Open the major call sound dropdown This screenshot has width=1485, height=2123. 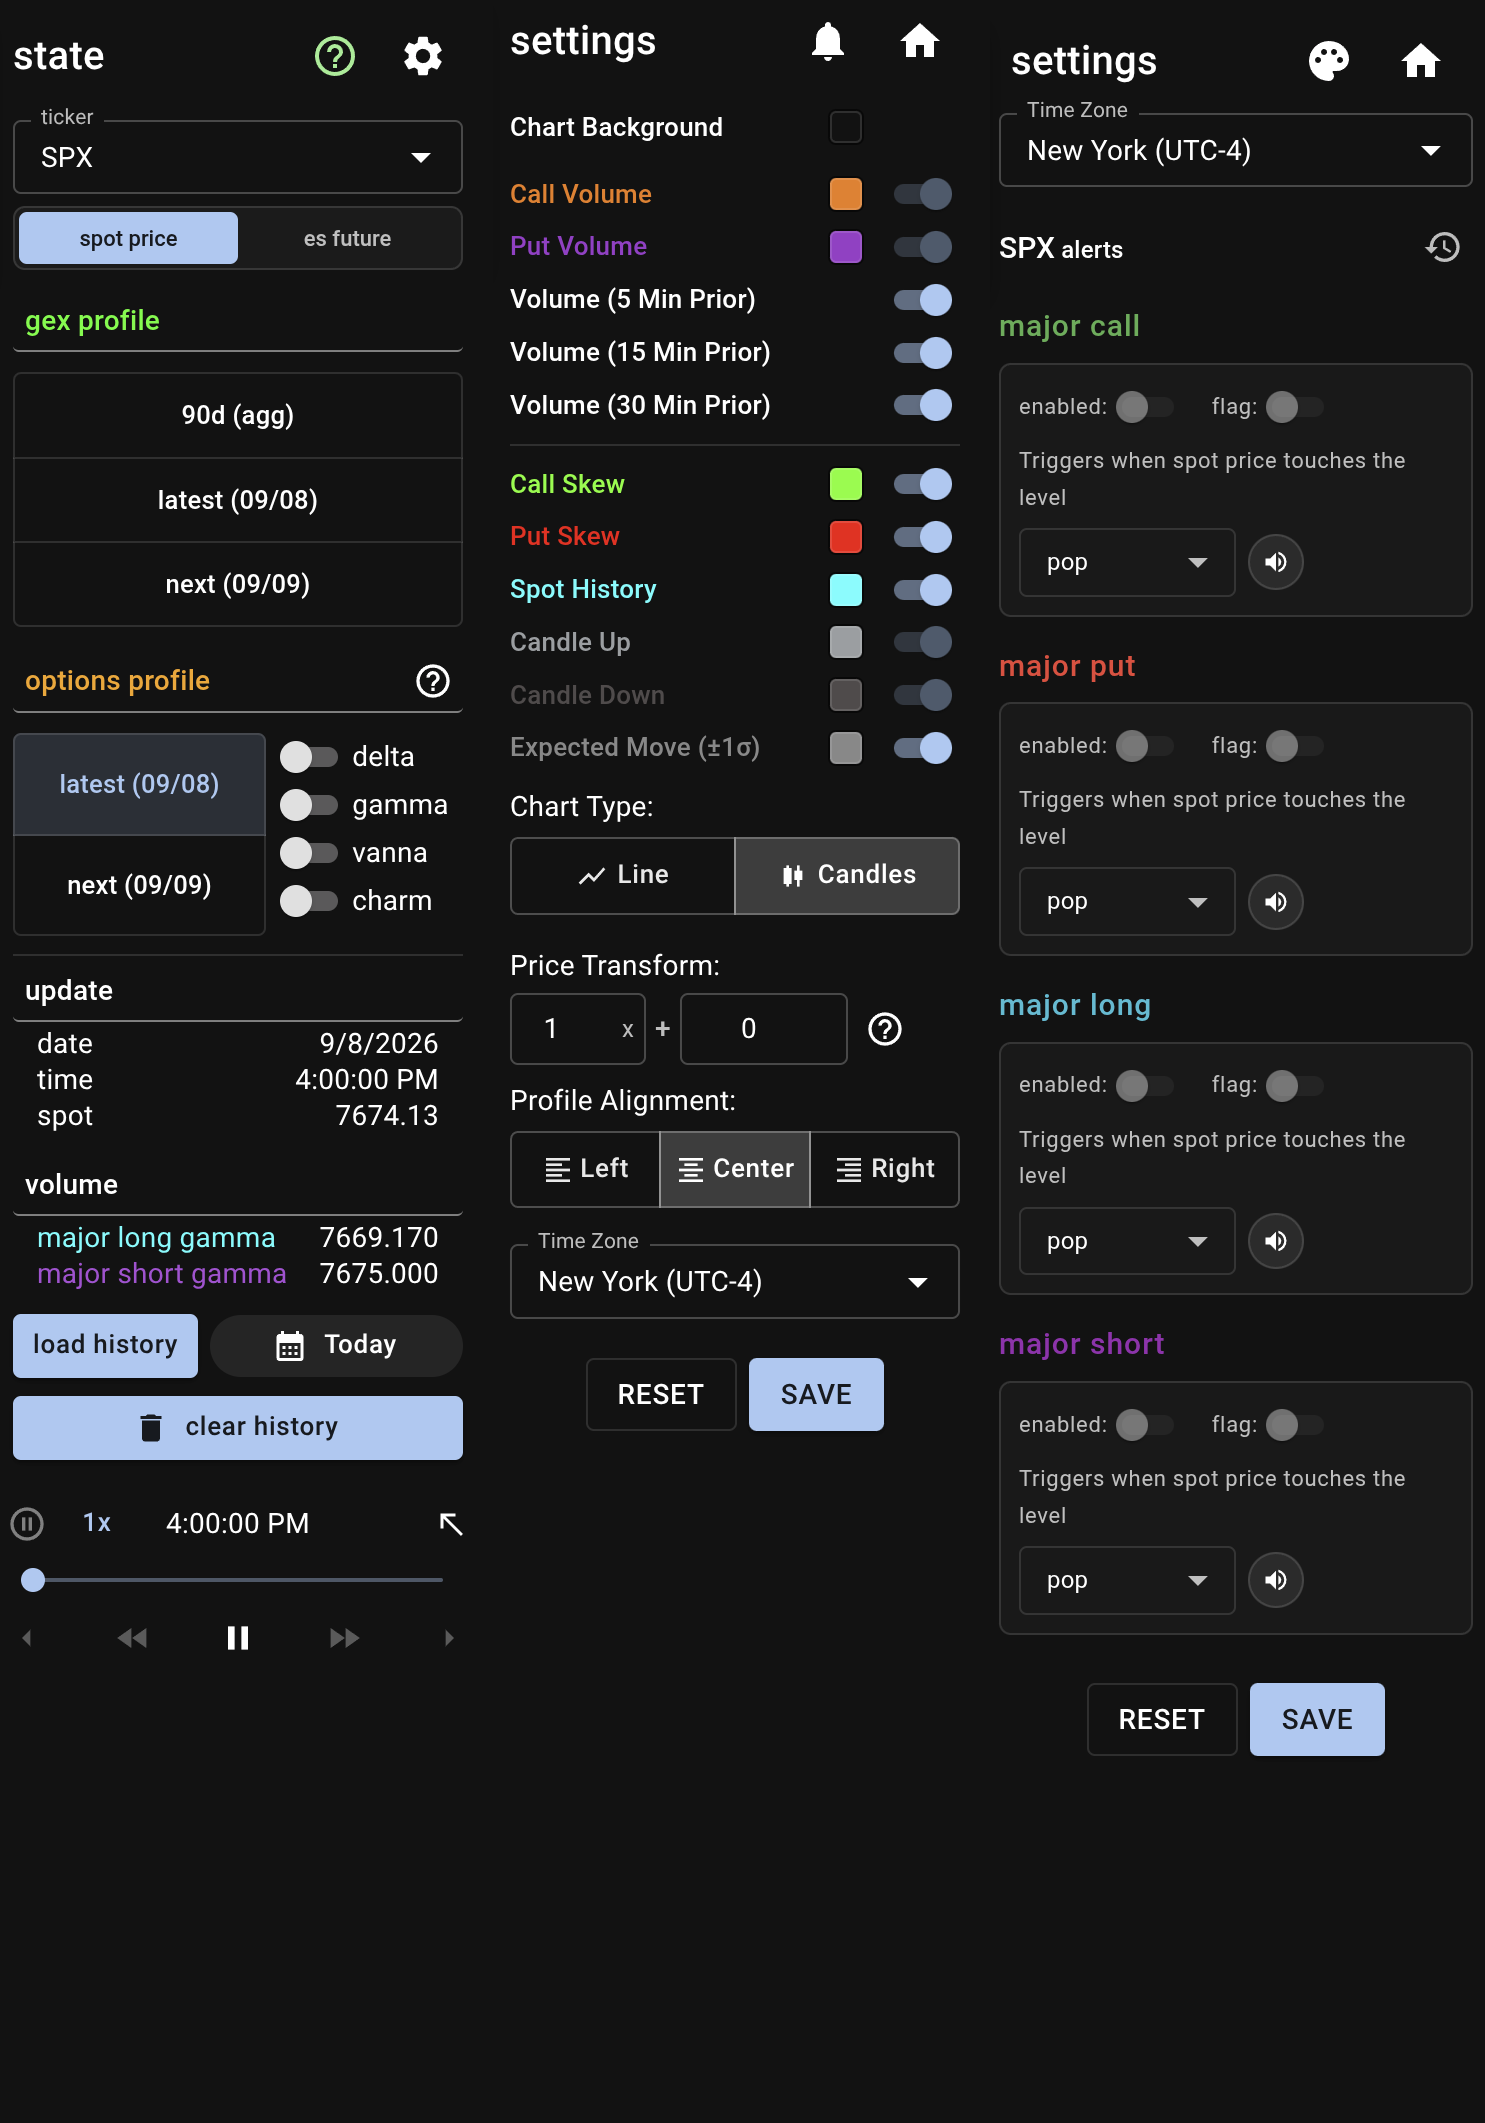(x=1127, y=562)
